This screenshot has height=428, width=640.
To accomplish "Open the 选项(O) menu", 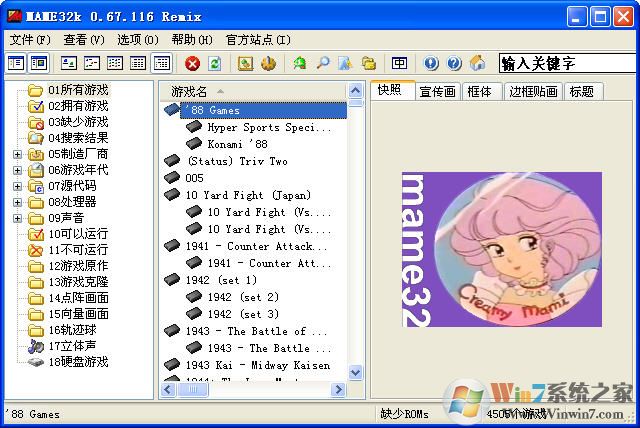I will point(138,40).
